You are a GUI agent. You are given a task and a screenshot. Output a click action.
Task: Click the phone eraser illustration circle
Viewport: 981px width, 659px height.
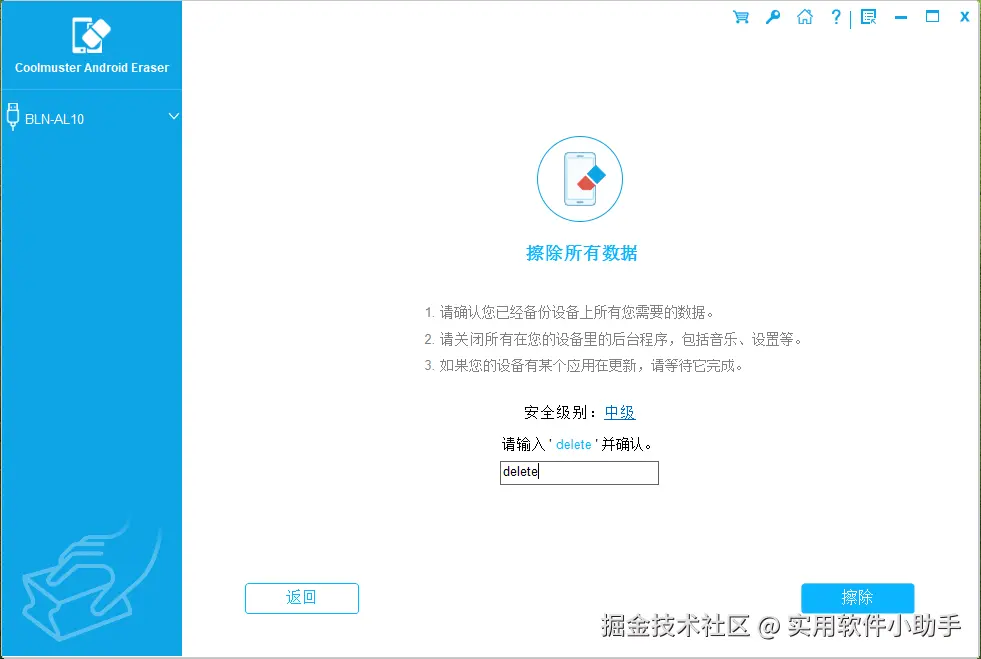tap(580, 179)
